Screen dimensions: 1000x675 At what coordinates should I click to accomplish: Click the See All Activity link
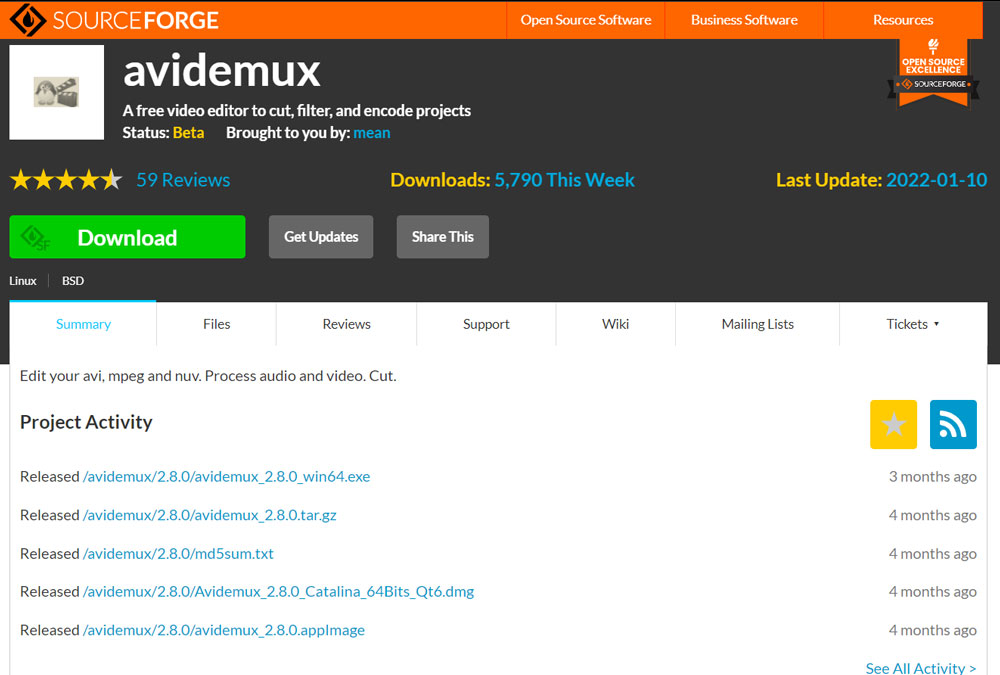921,667
